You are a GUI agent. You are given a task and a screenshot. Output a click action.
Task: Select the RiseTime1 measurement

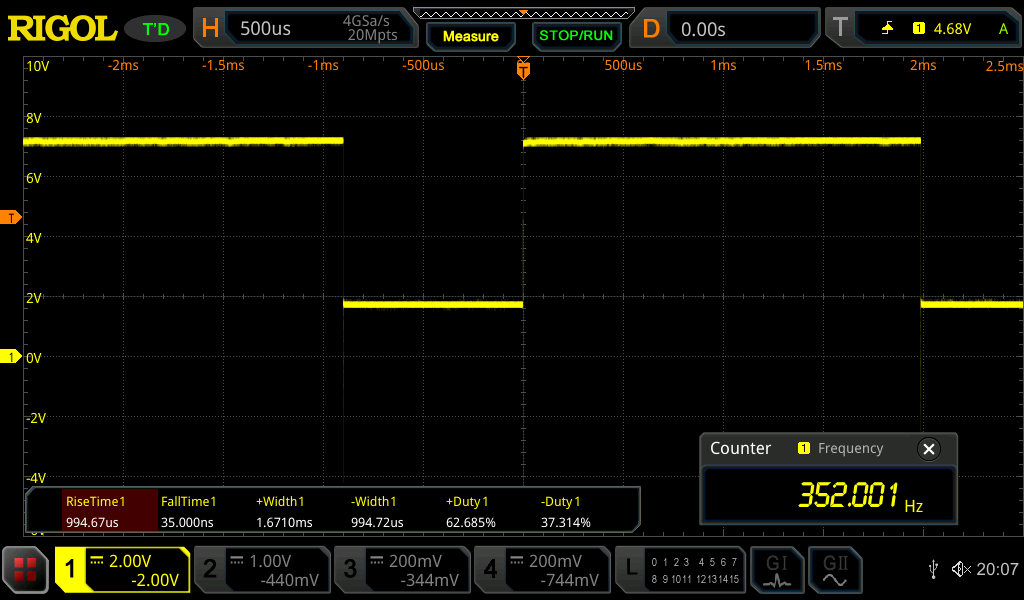pyautogui.click(x=110, y=511)
